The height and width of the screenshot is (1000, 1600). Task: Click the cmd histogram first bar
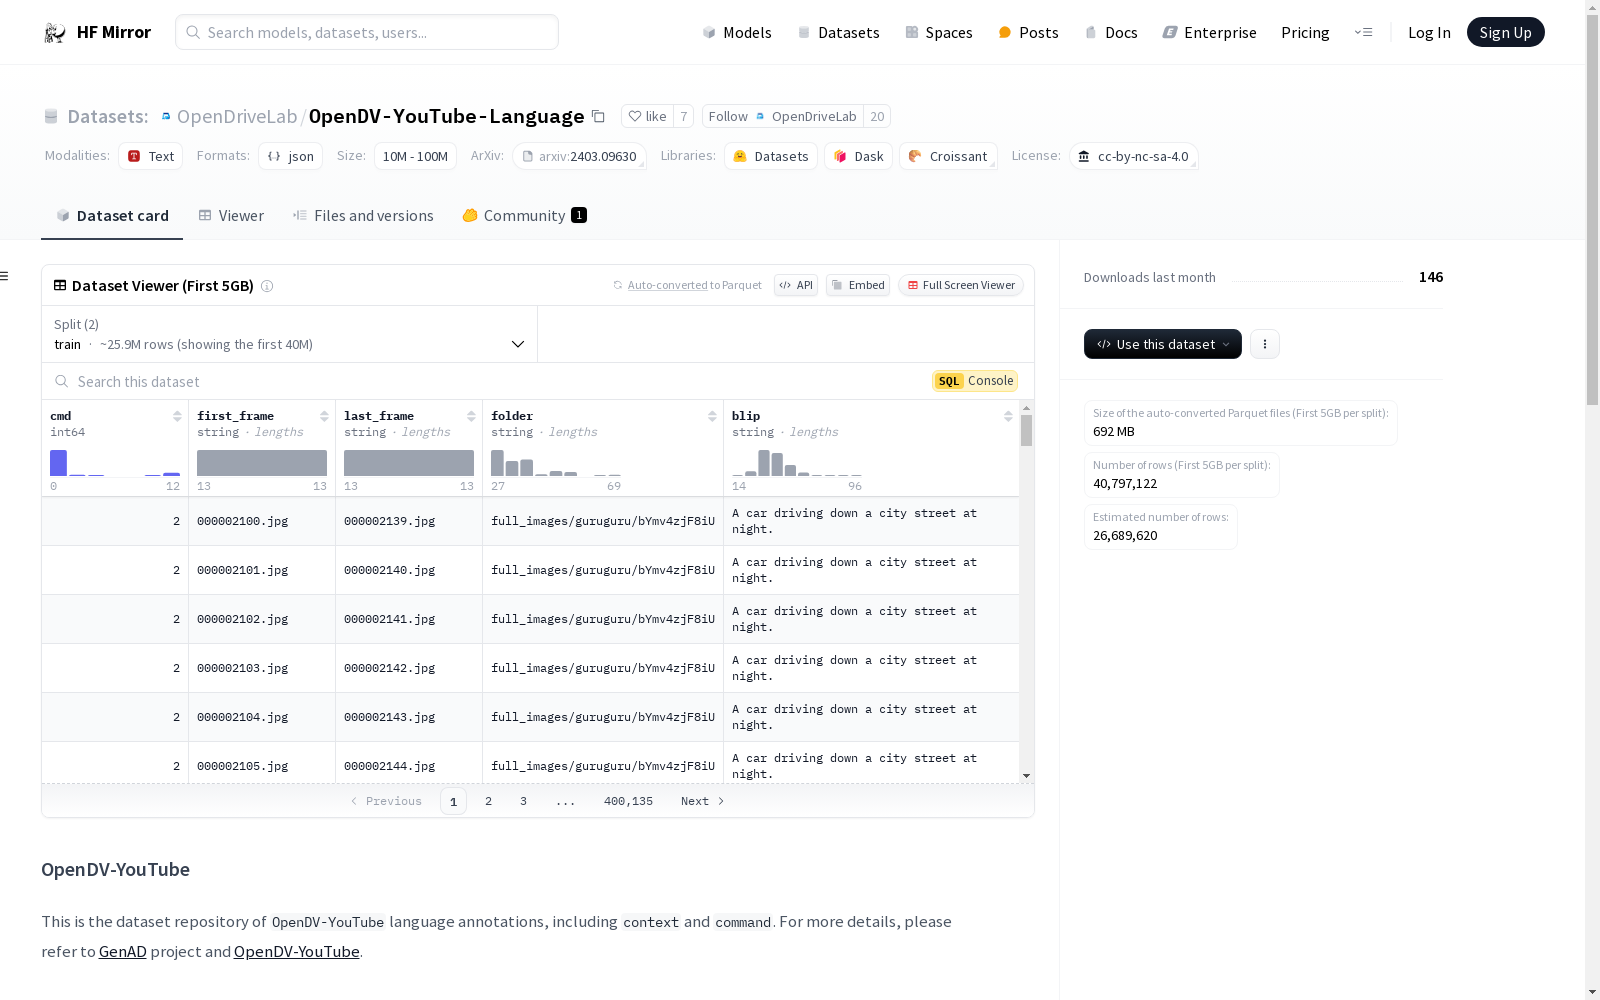point(58,463)
